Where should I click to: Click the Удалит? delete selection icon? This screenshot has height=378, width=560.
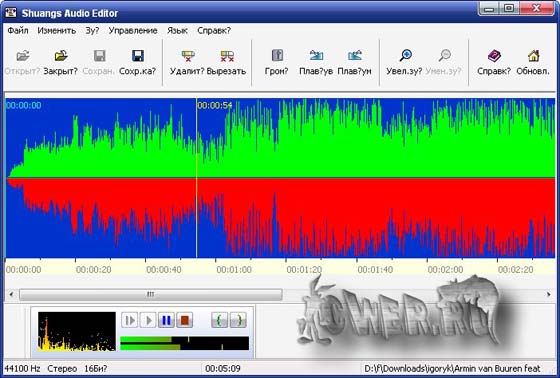coord(188,56)
